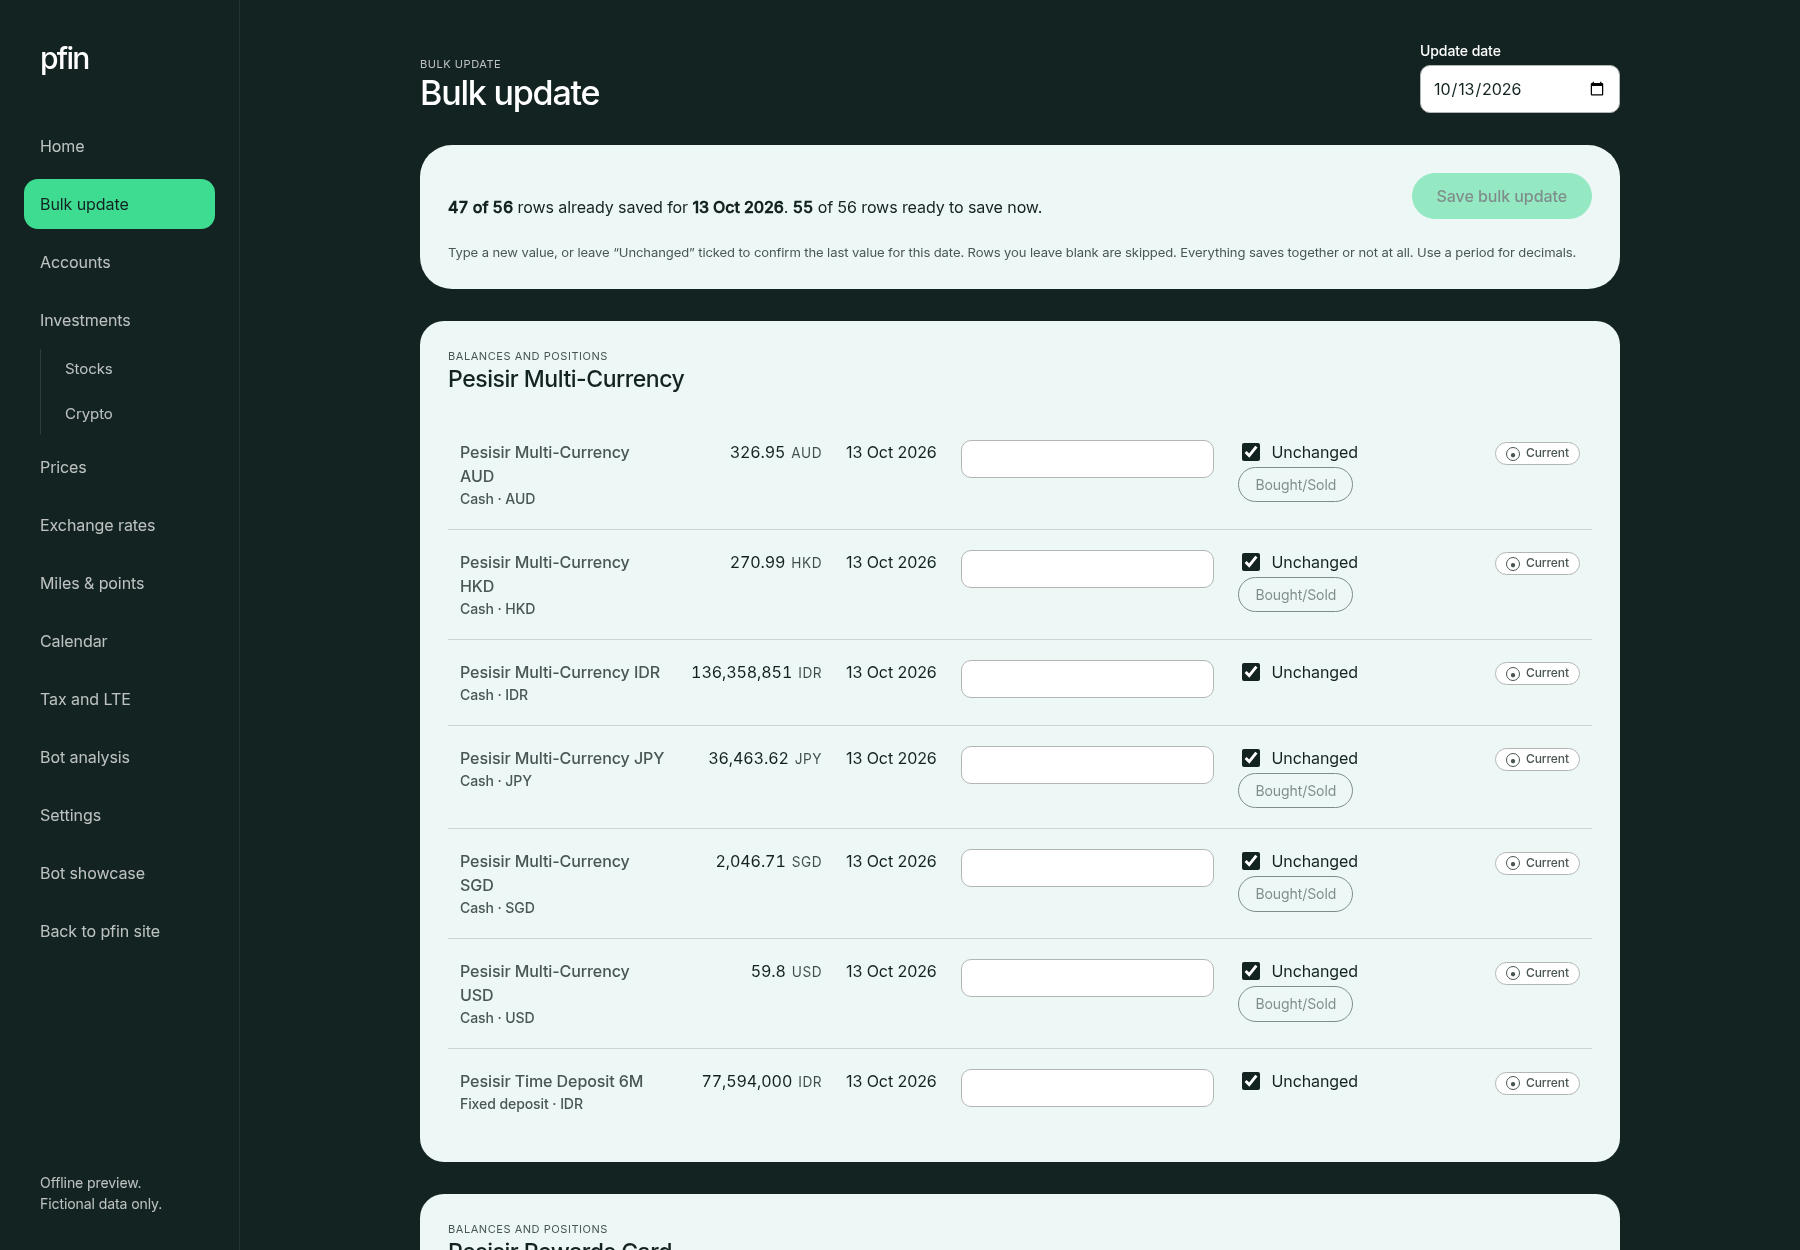
Task: Open Exchange rates page
Action: [x=119, y=525]
